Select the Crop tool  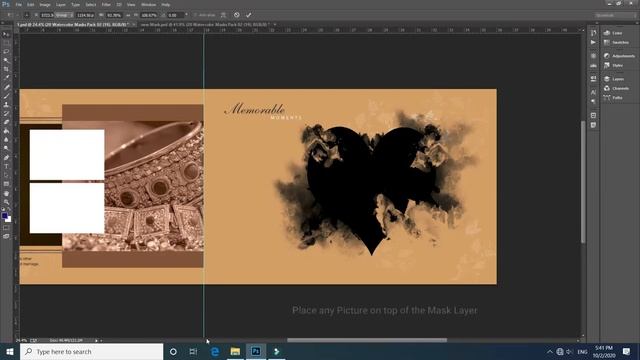6,69
